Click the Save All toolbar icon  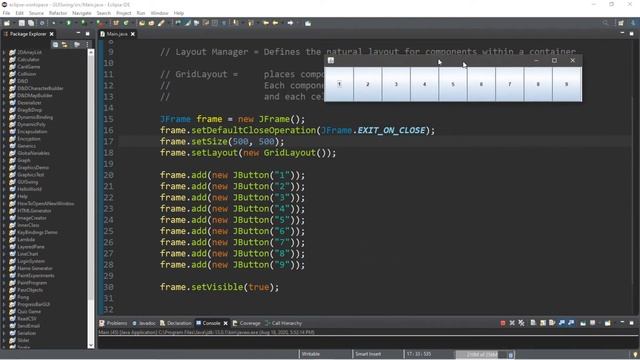tap(31, 23)
